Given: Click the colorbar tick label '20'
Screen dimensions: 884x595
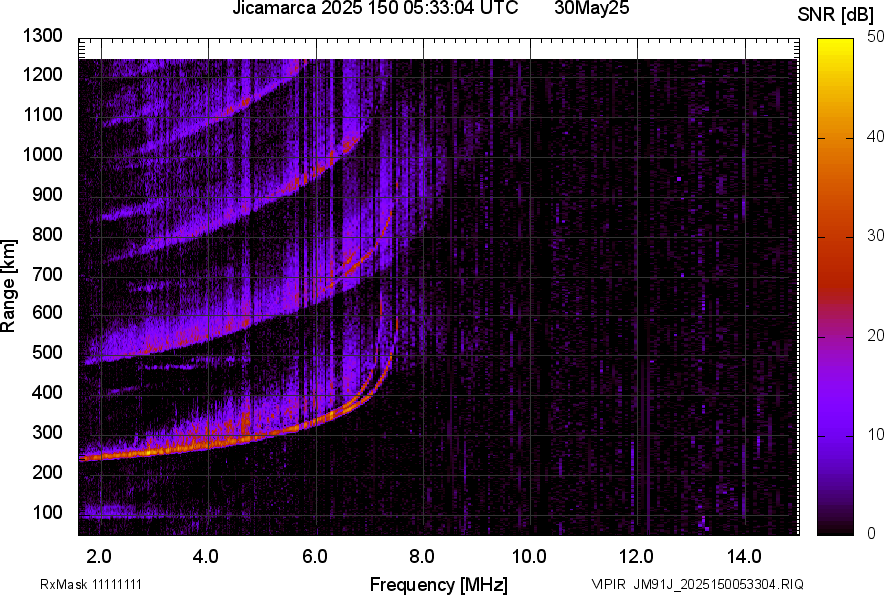Looking at the screenshot, I should [x=876, y=335].
